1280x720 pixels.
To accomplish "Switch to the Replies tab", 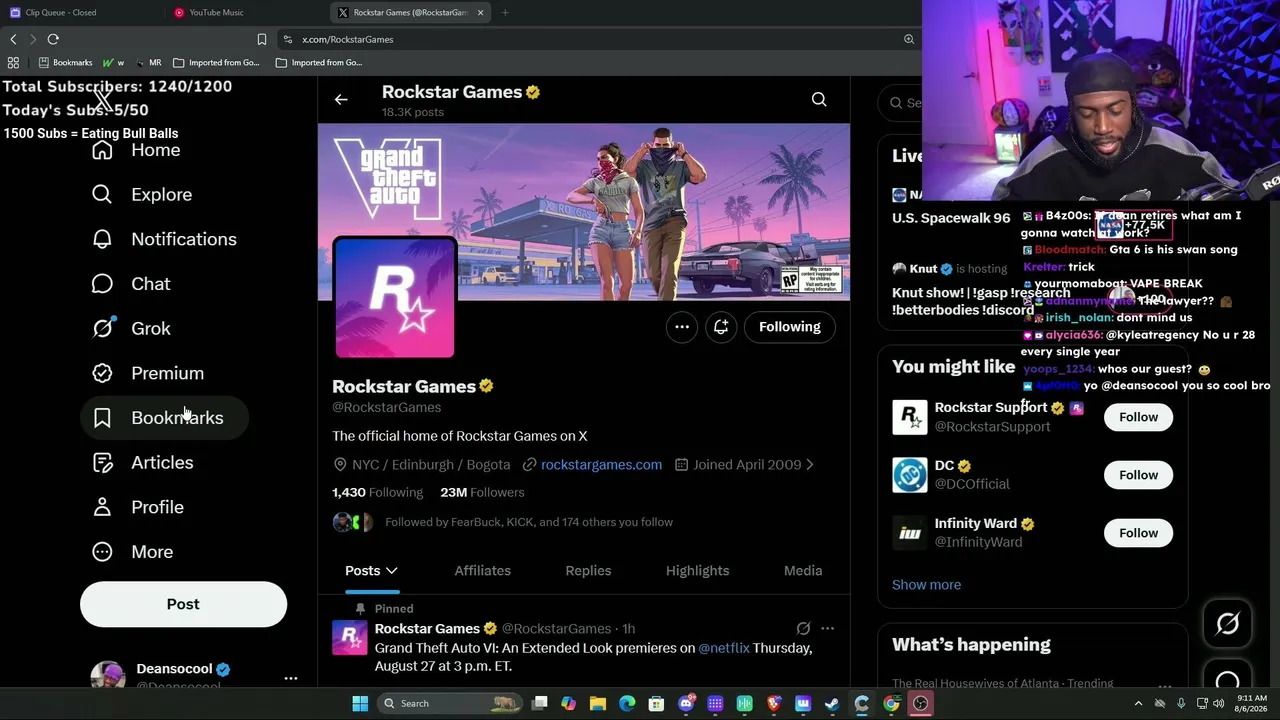I will click(588, 571).
